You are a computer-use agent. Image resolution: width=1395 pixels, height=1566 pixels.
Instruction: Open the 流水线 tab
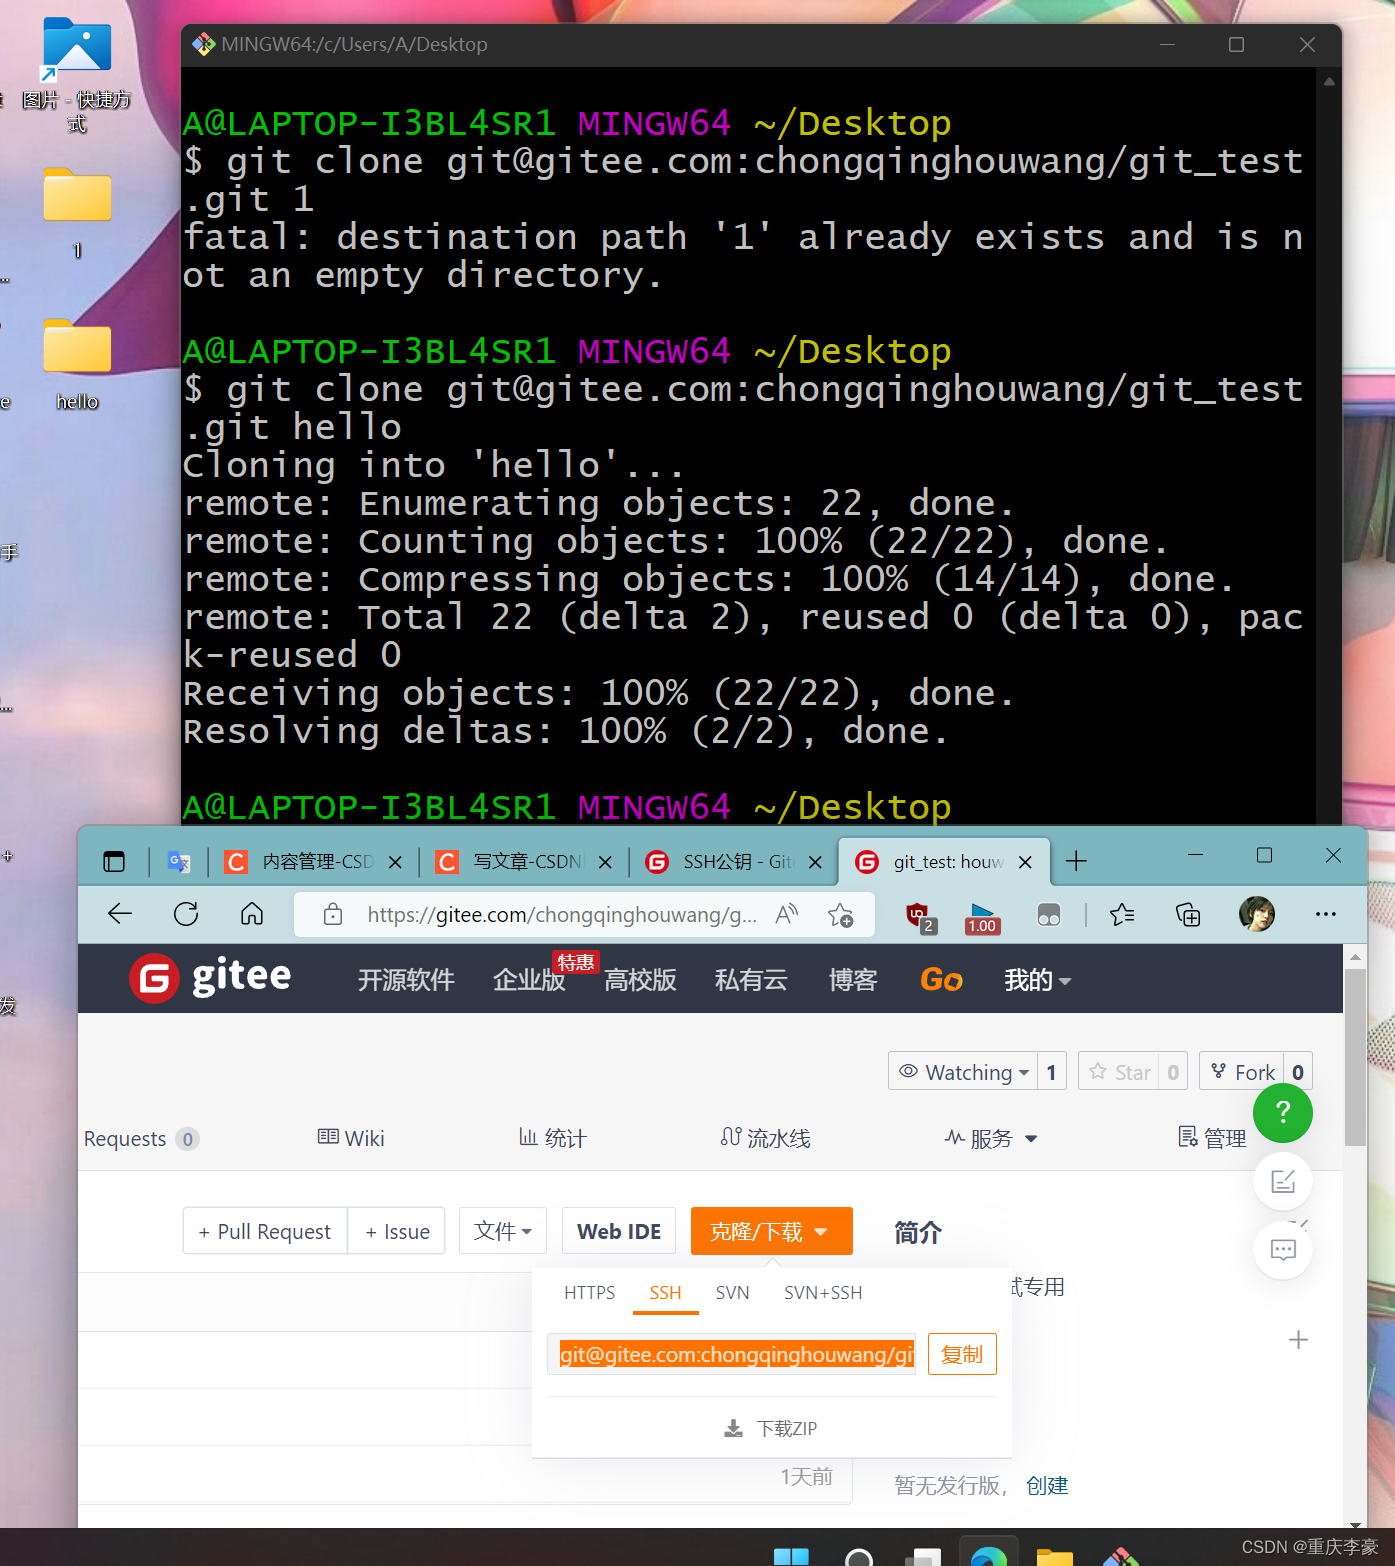(x=765, y=1138)
